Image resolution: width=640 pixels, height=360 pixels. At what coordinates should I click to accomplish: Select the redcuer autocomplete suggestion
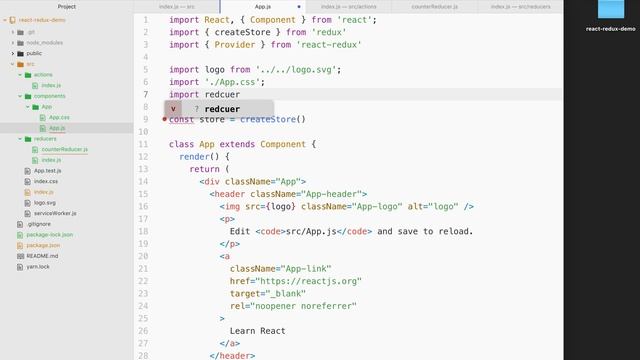(219, 109)
